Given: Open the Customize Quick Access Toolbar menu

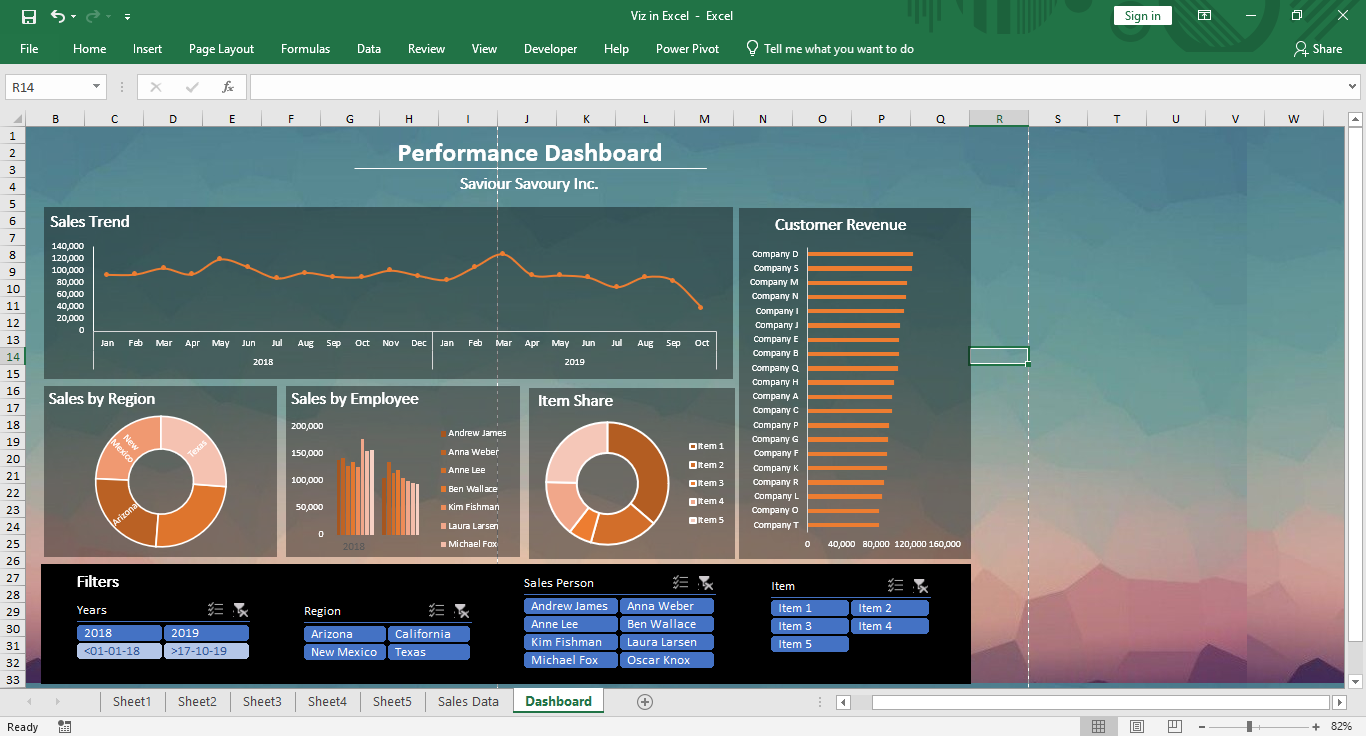Looking at the screenshot, I should [x=126, y=16].
